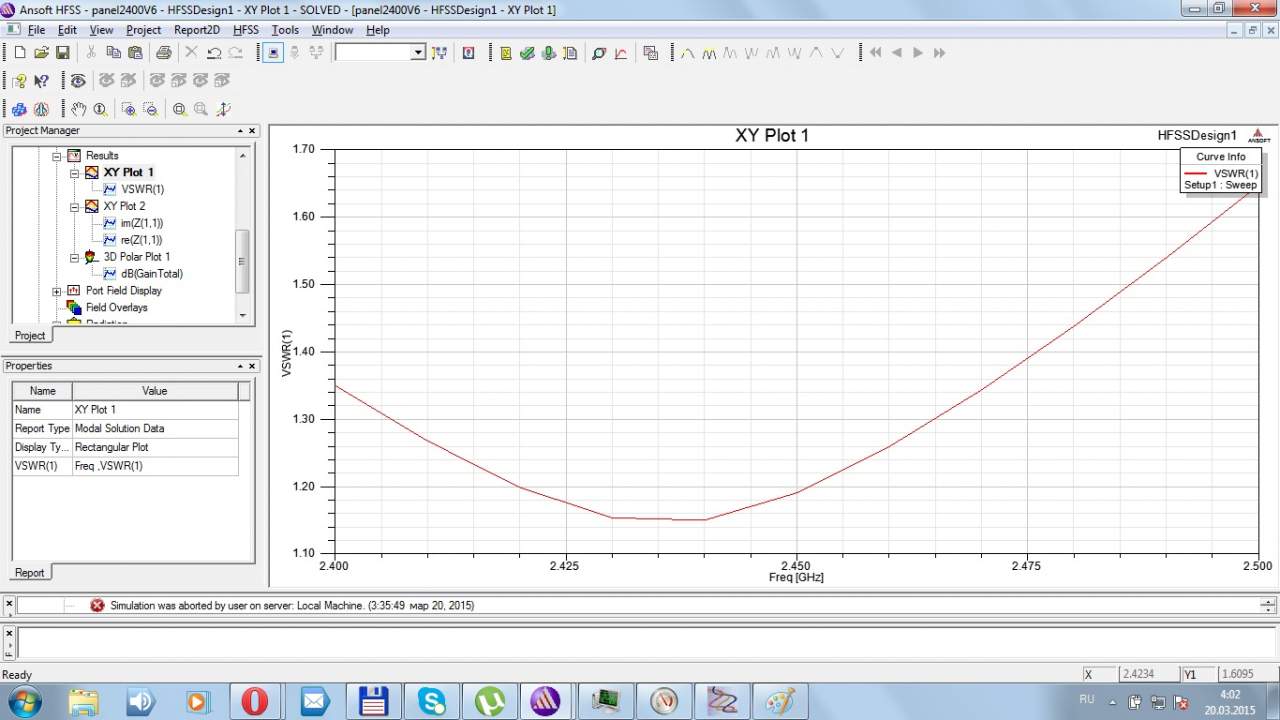
Task: Click the Fit All zoom icon
Action: [x=179, y=109]
